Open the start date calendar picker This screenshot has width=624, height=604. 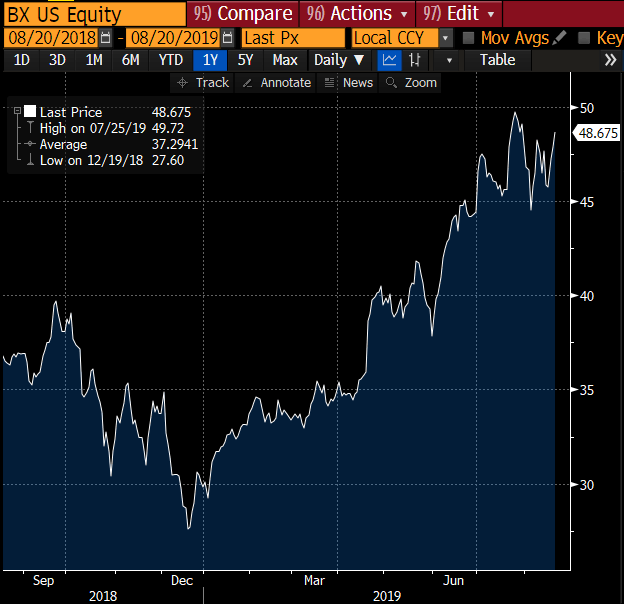tap(106, 38)
